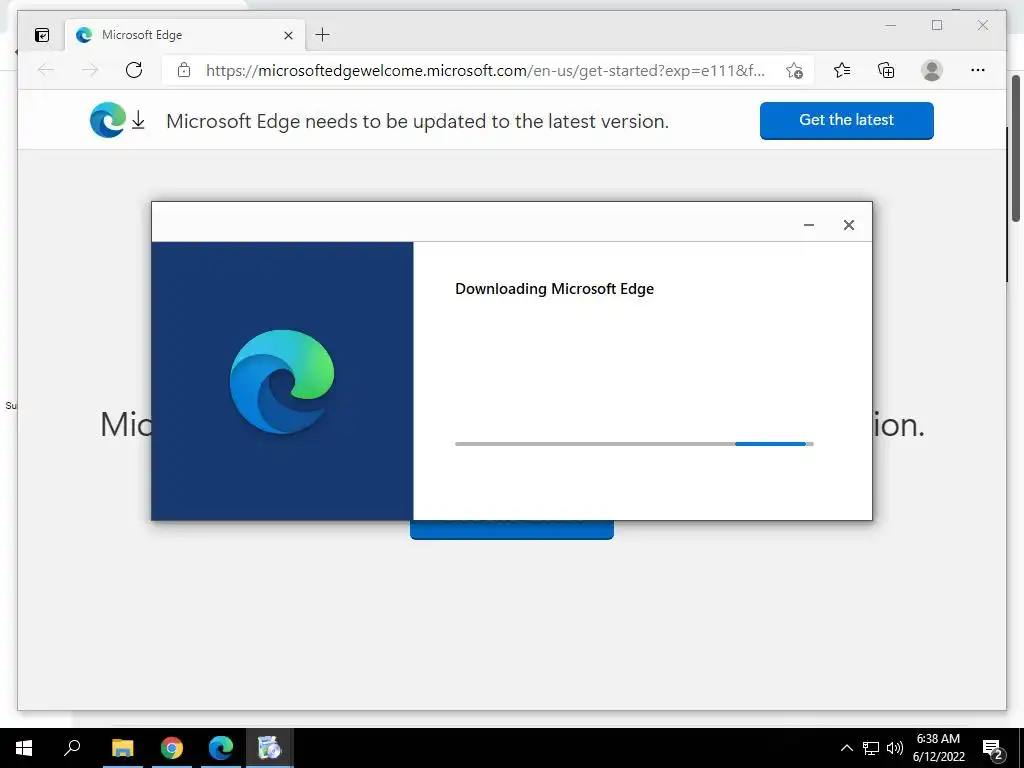
Task: Click the download progress bar
Action: [634, 444]
